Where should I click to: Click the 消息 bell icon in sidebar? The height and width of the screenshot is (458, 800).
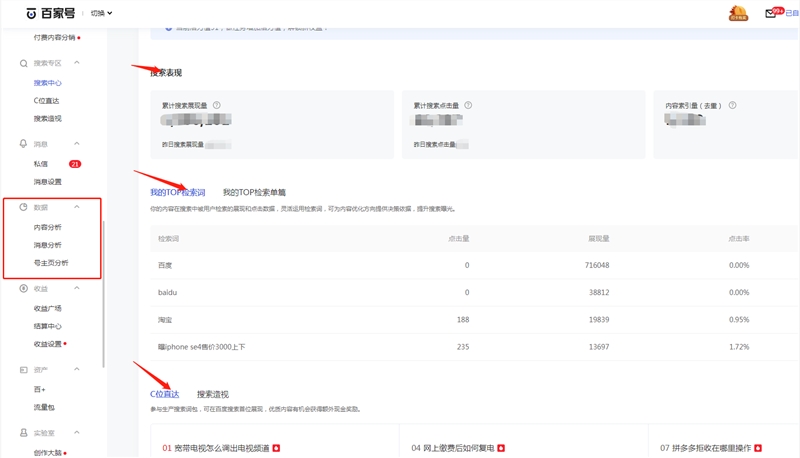tap(24, 144)
